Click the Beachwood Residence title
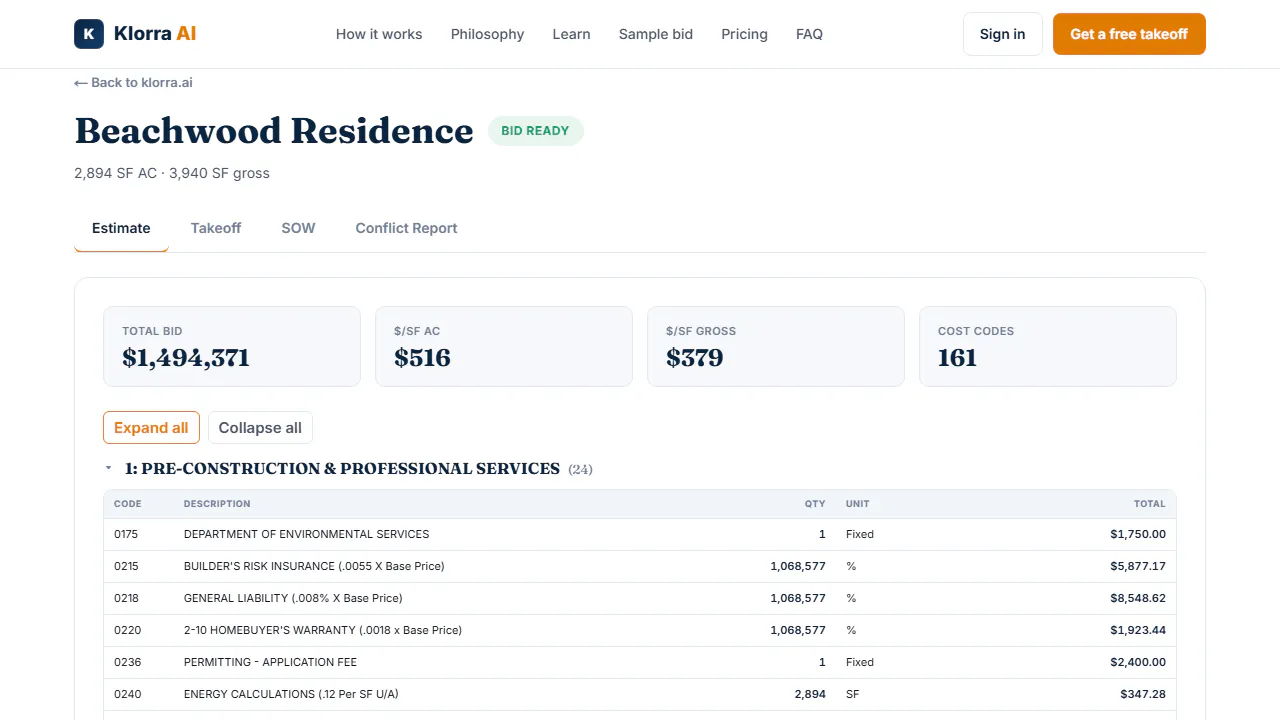The image size is (1280, 720). pos(274,131)
